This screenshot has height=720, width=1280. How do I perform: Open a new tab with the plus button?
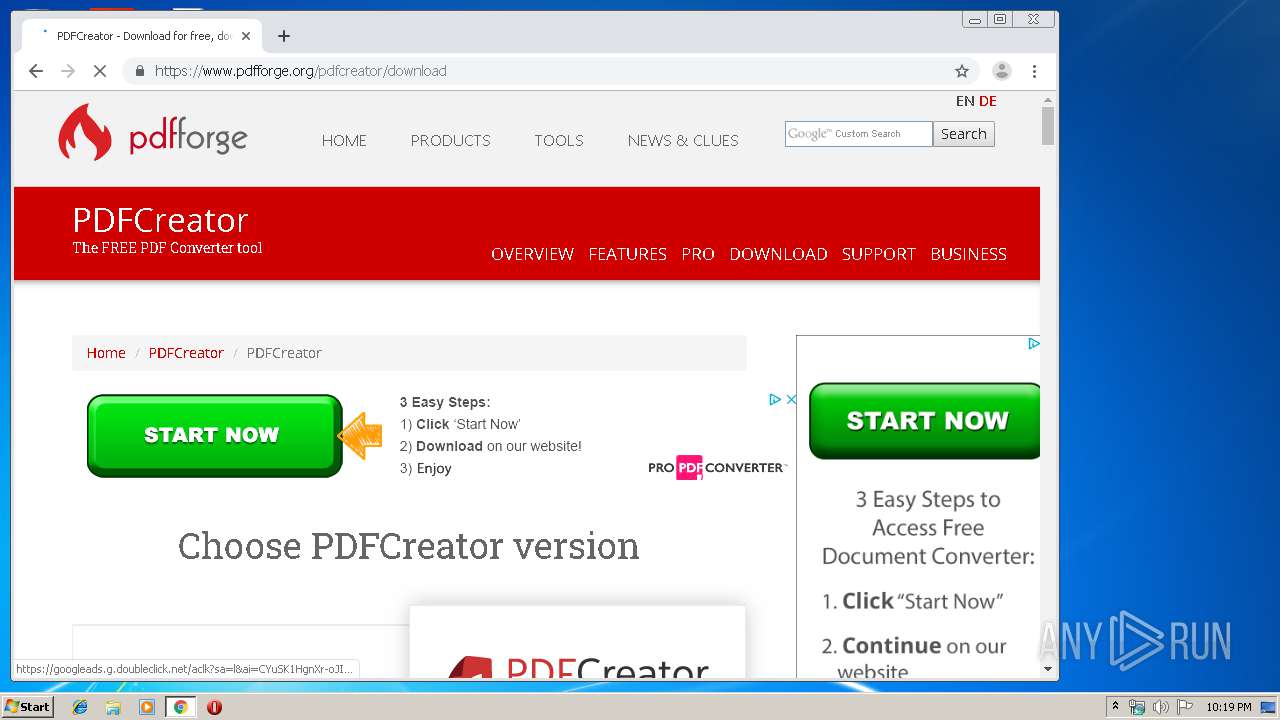coord(284,36)
